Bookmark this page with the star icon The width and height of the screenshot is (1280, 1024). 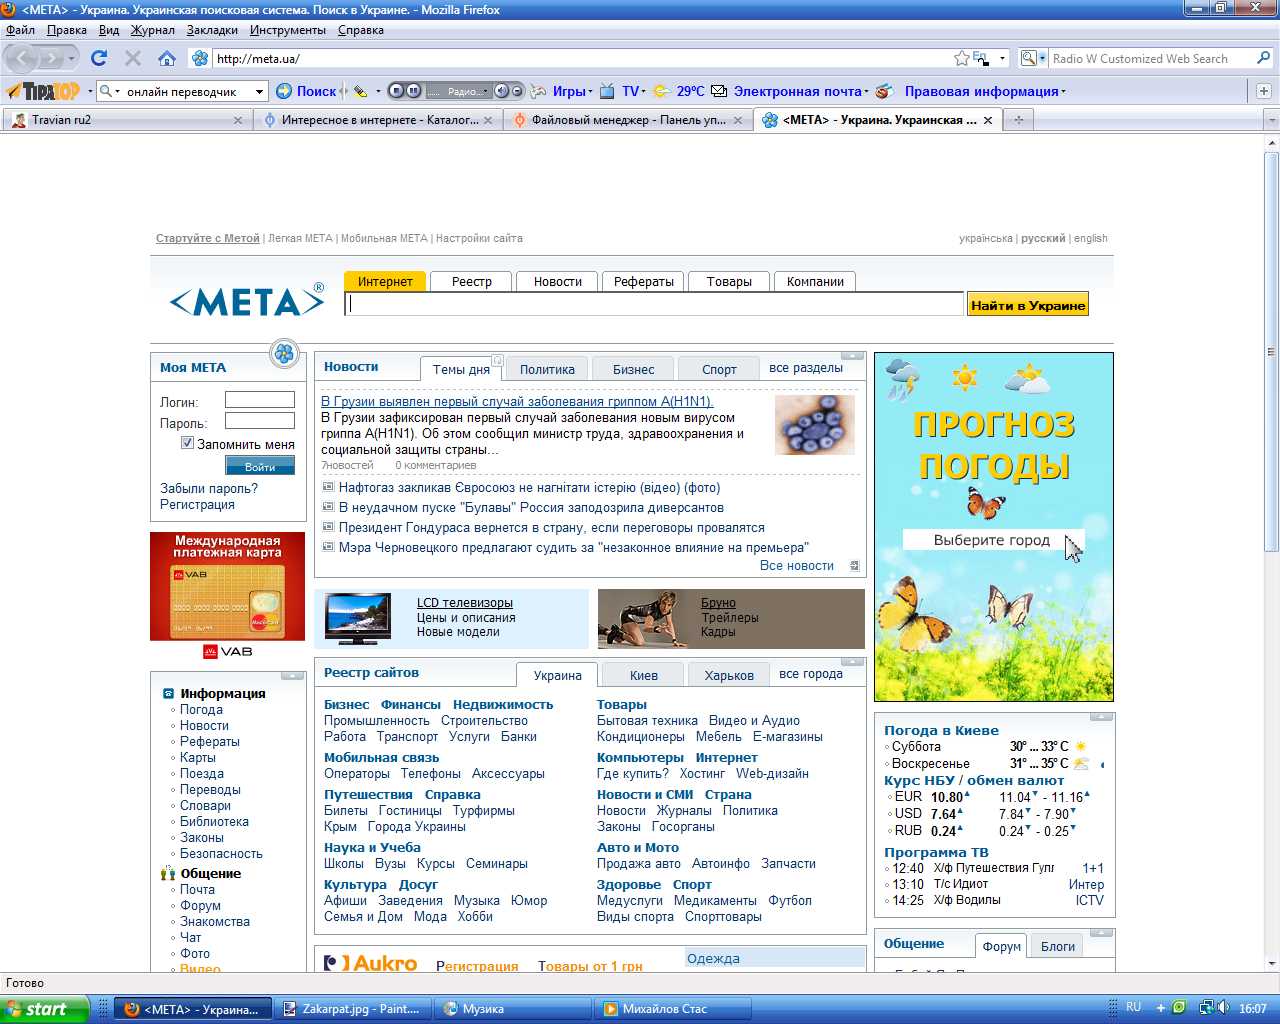[961, 58]
